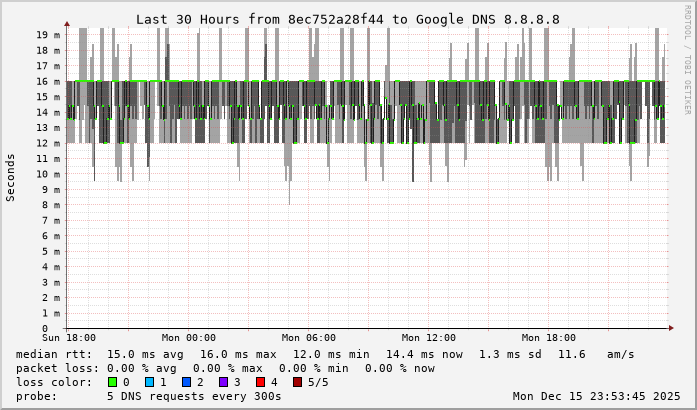The height and width of the screenshot is (410, 697).
Task: Click the probe '5 DNS requests every 300s' text
Action: 194,396
